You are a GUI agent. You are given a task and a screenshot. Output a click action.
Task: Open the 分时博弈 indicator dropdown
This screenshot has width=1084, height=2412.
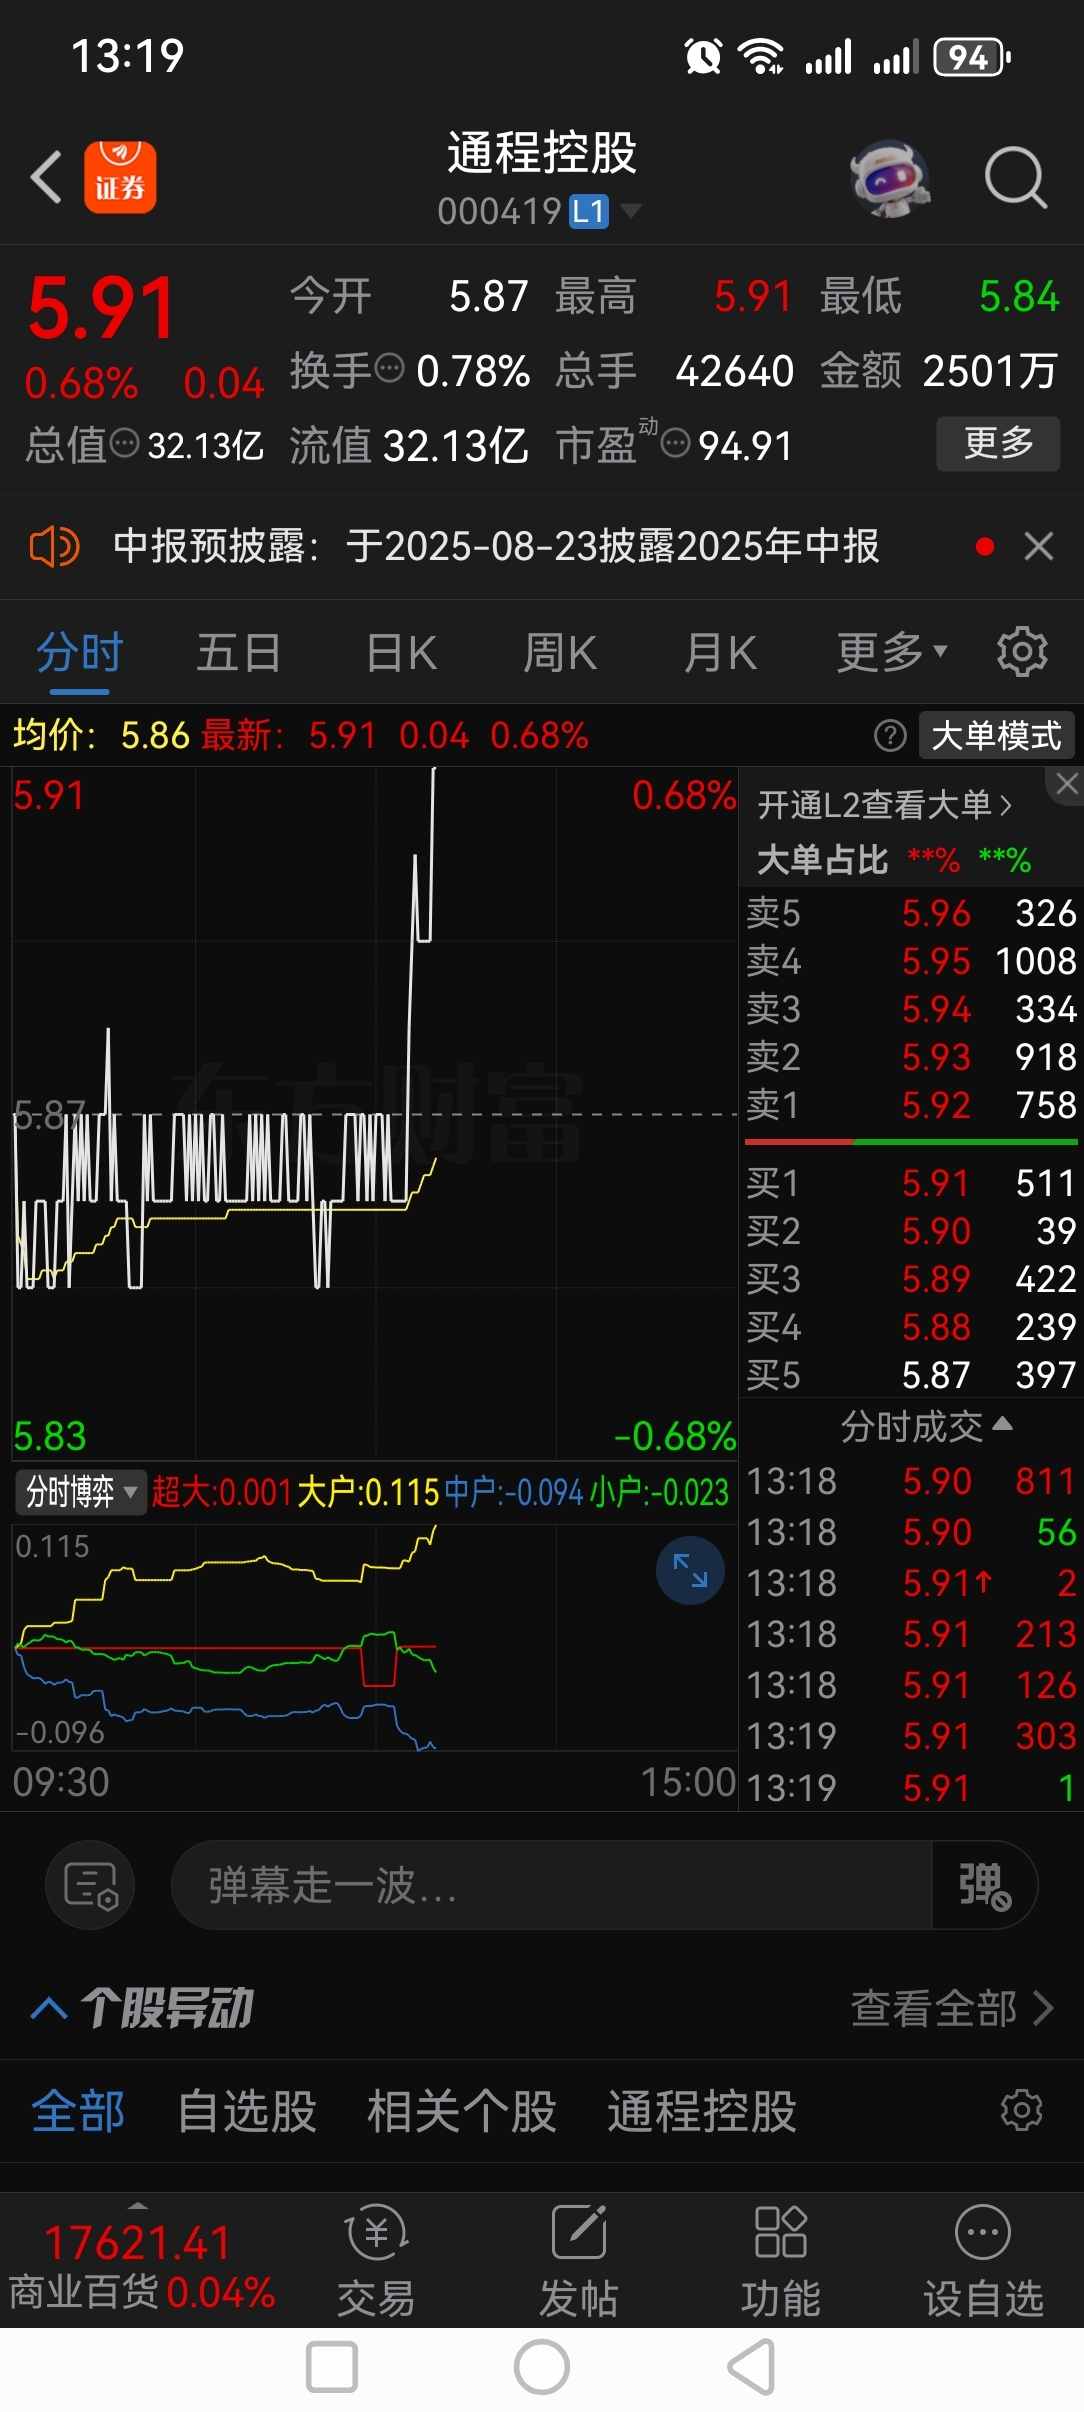point(81,1492)
